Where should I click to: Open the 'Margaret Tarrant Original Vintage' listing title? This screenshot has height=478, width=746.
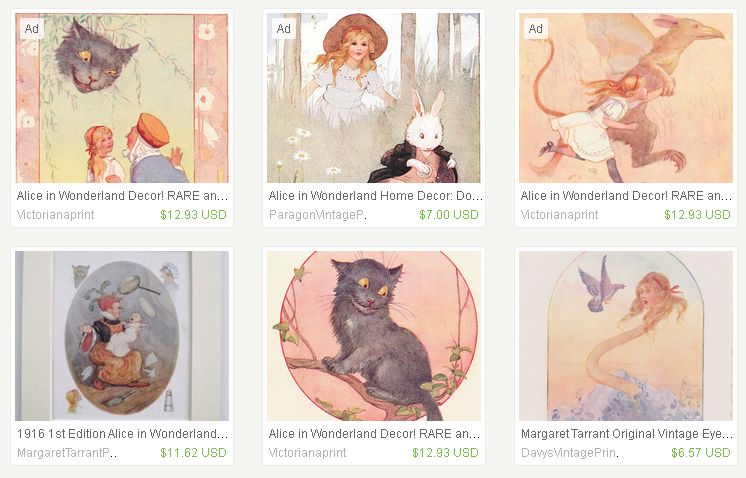627,434
